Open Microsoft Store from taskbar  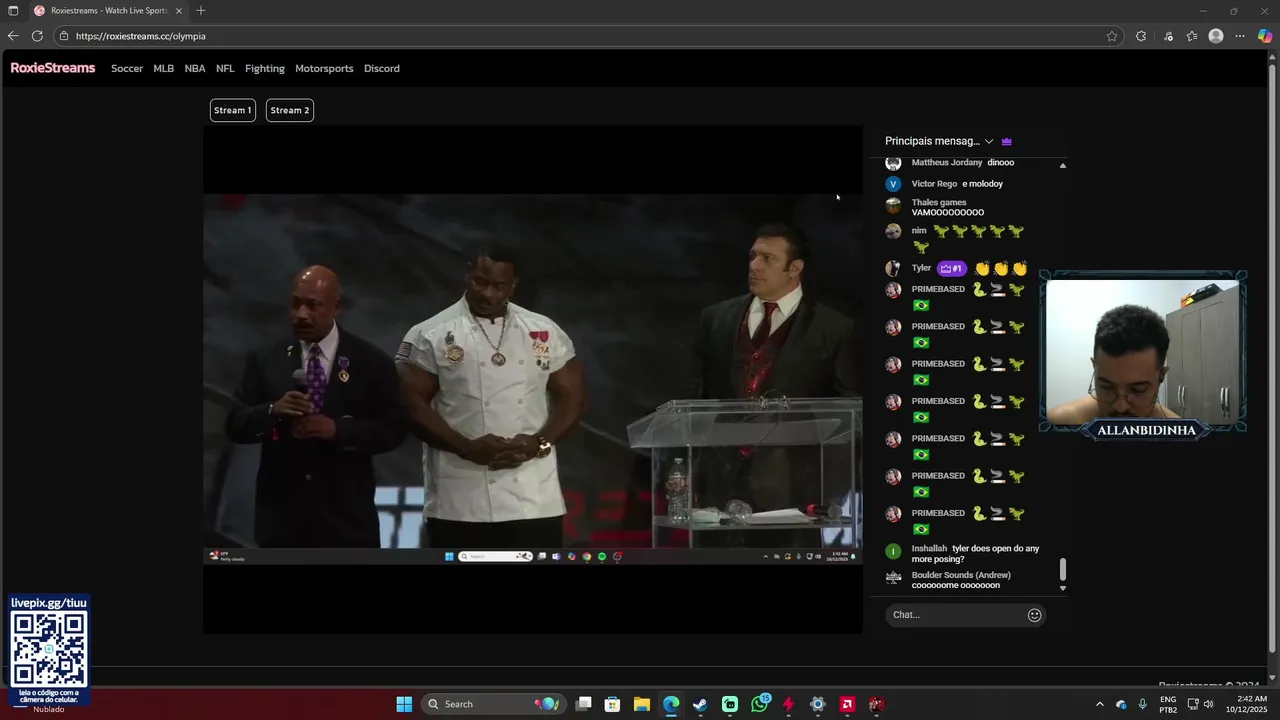click(x=613, y=704)
